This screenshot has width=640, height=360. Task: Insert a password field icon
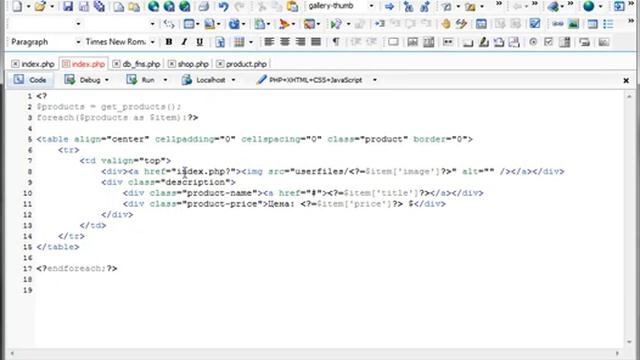tap(448, 42)
